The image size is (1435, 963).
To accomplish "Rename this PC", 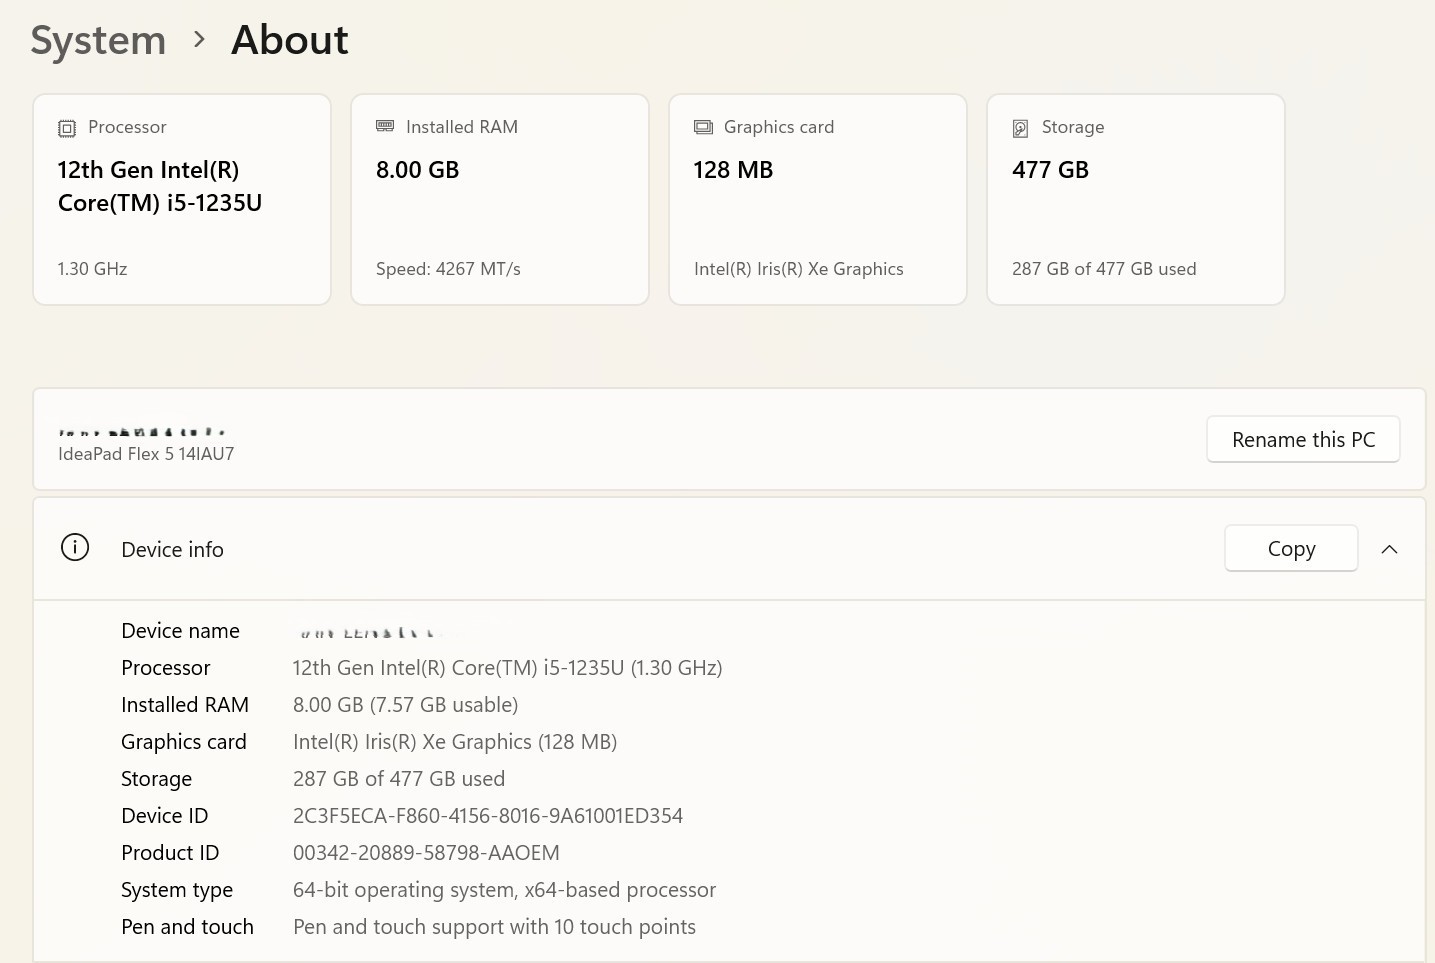I will [1303, 439].
